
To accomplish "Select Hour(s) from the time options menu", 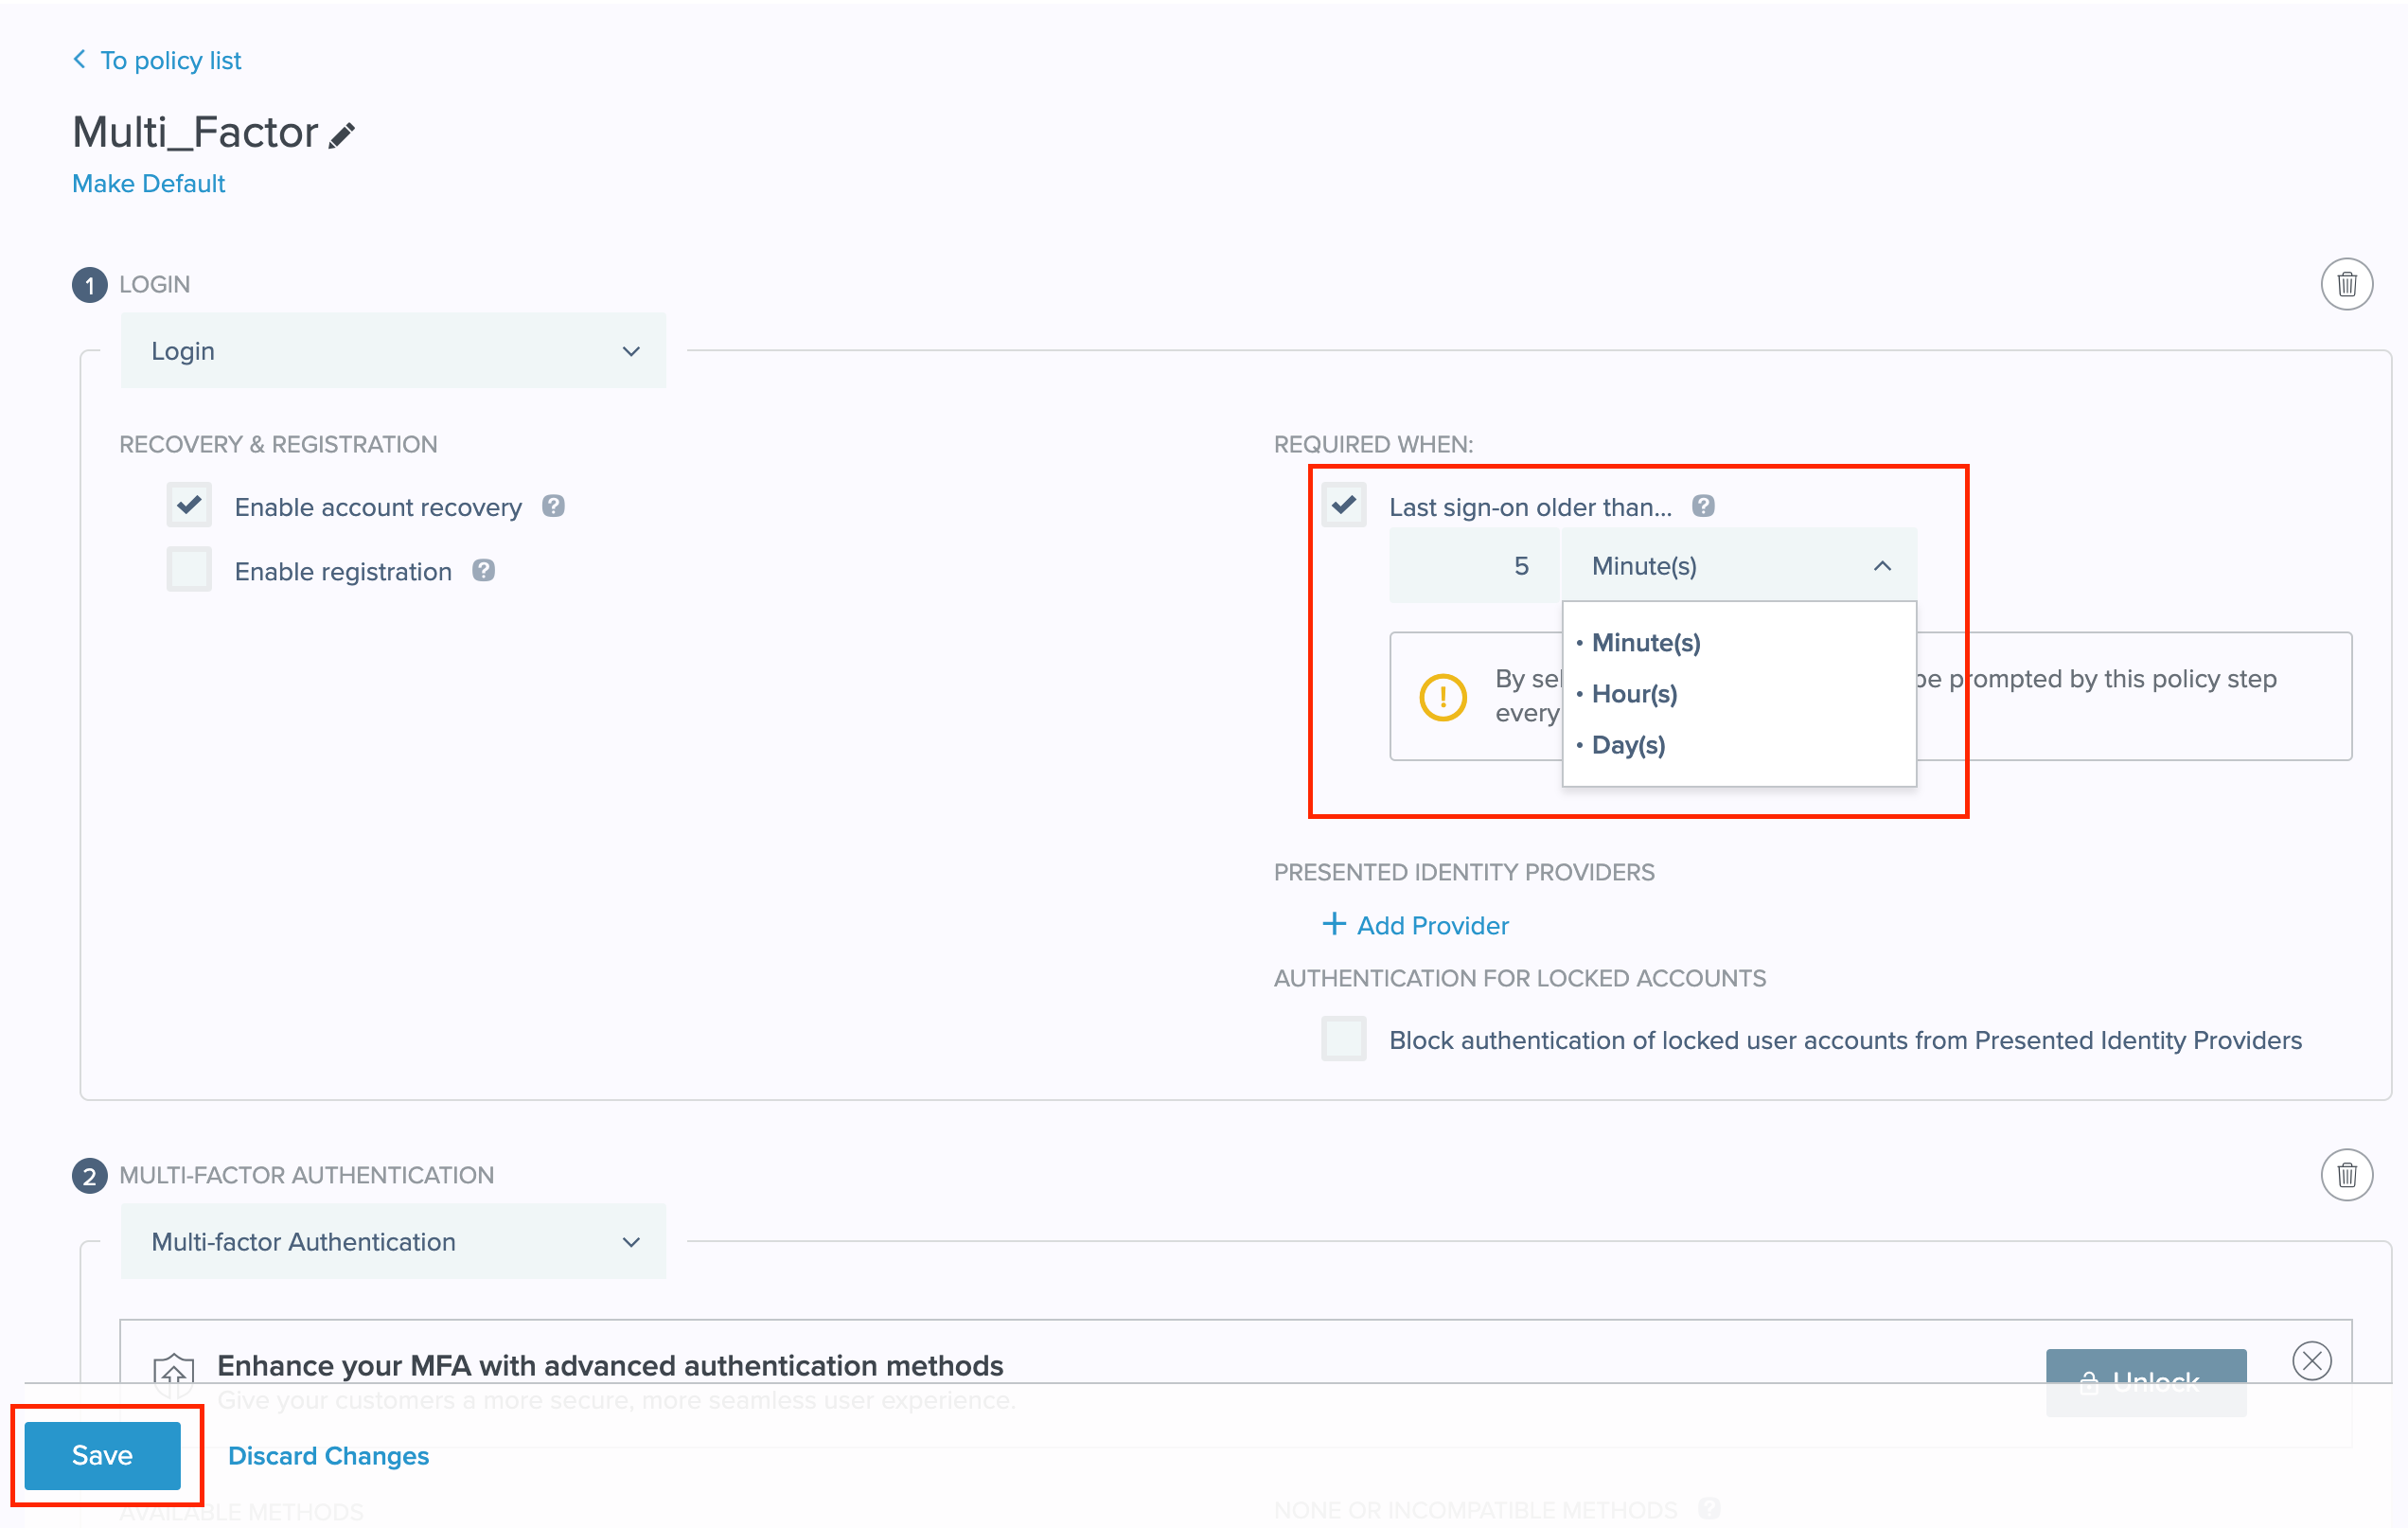I will click(x=1632, y=694).
